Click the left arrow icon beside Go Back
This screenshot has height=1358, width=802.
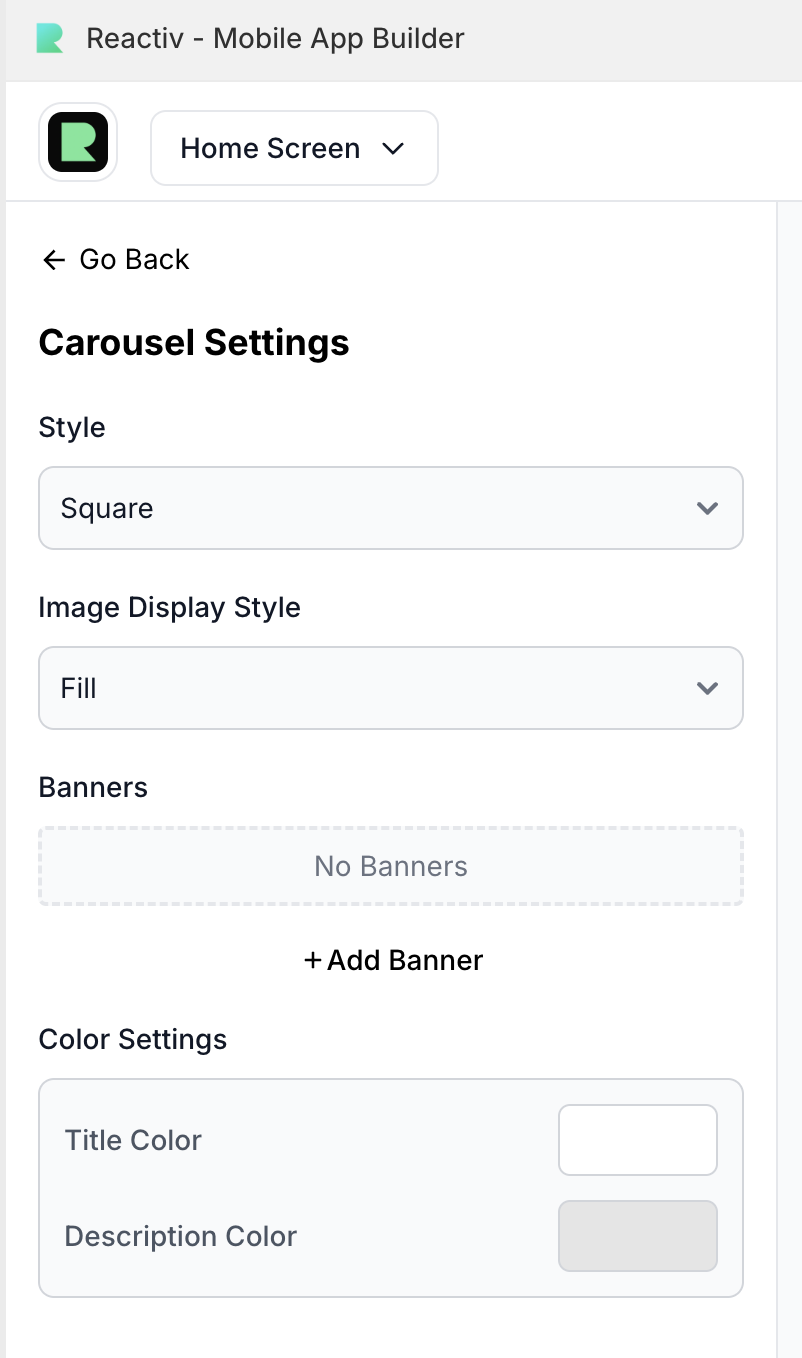53,260
